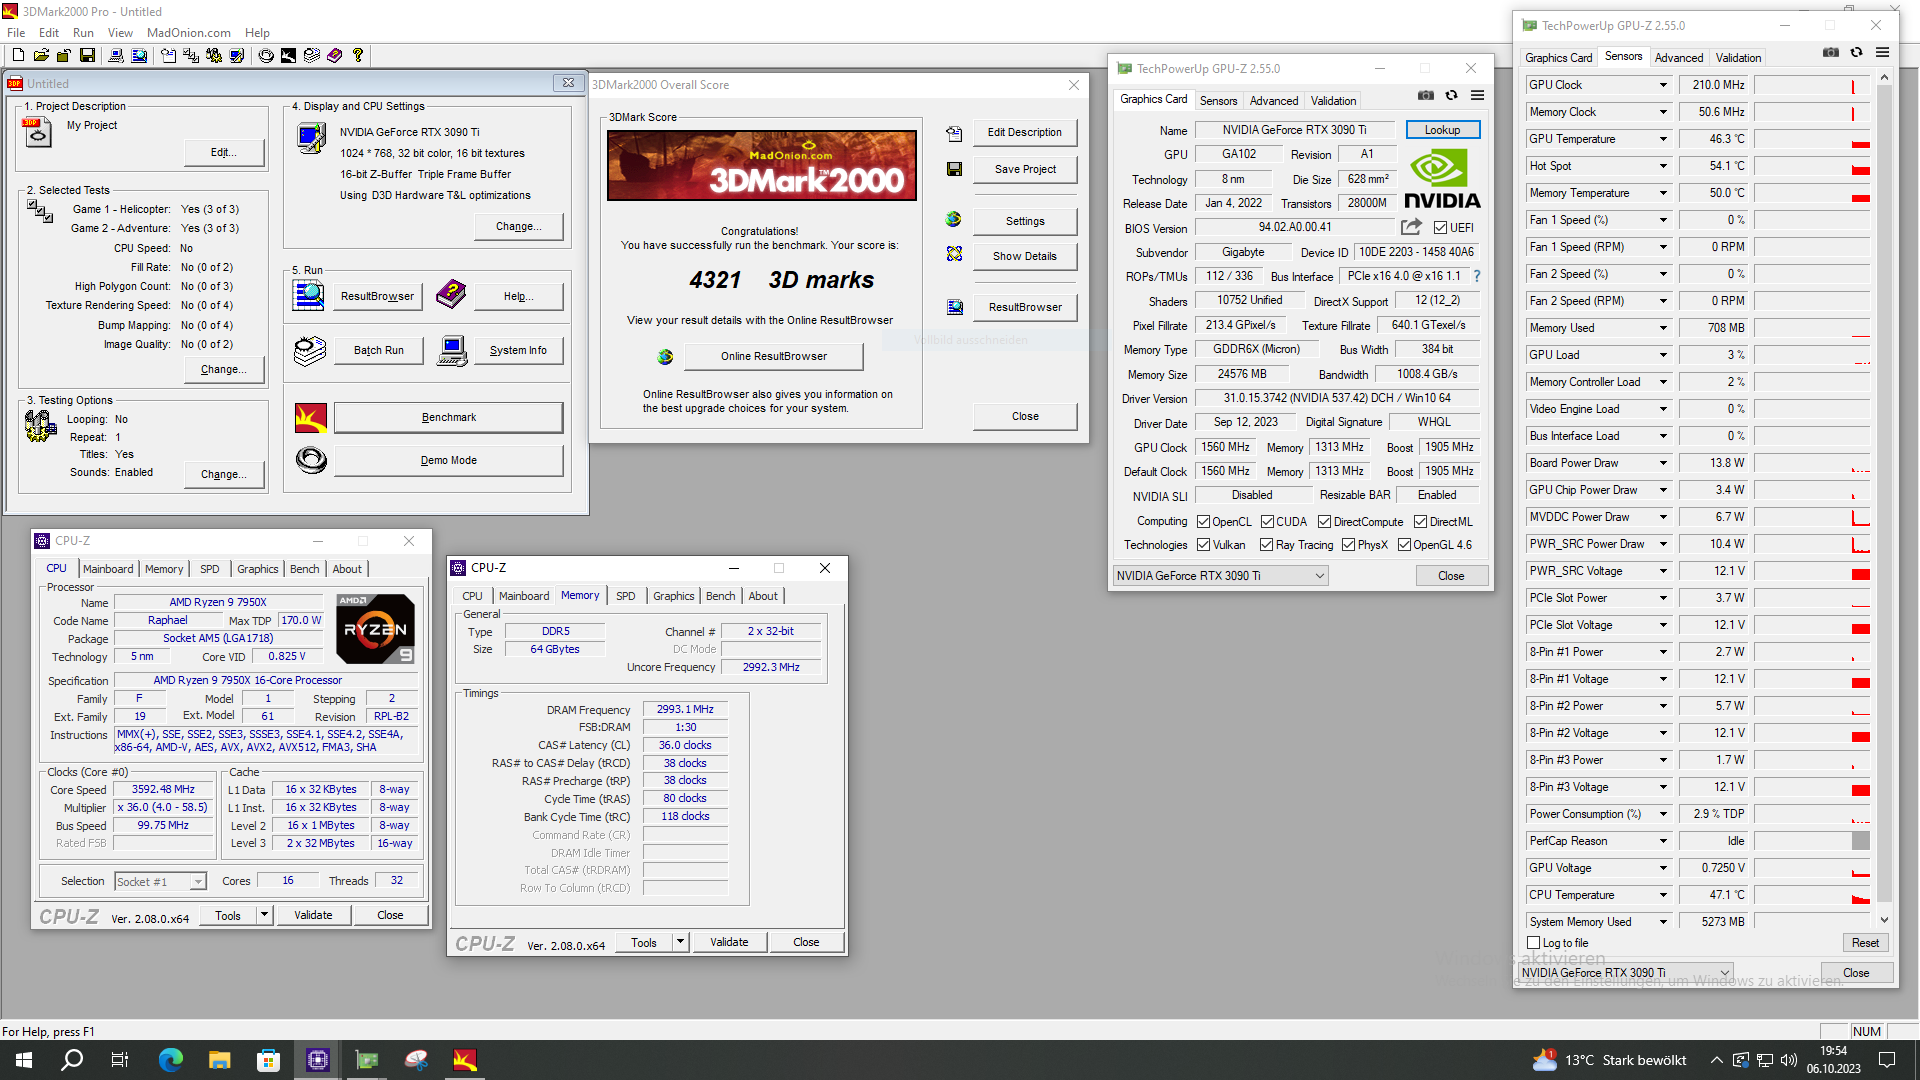Click the Select Tests checkboxes toolbar icon

191,56
